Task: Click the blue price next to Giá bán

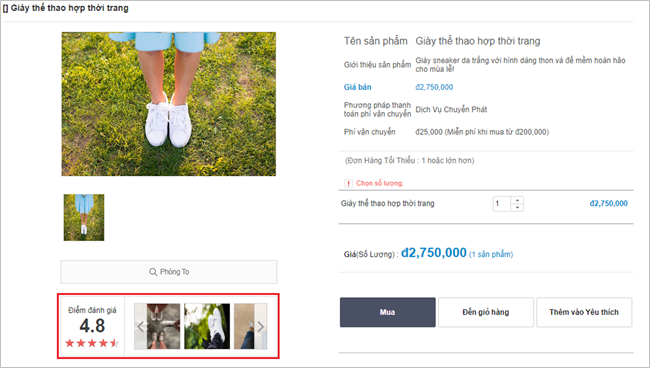Action: point(434,87)
